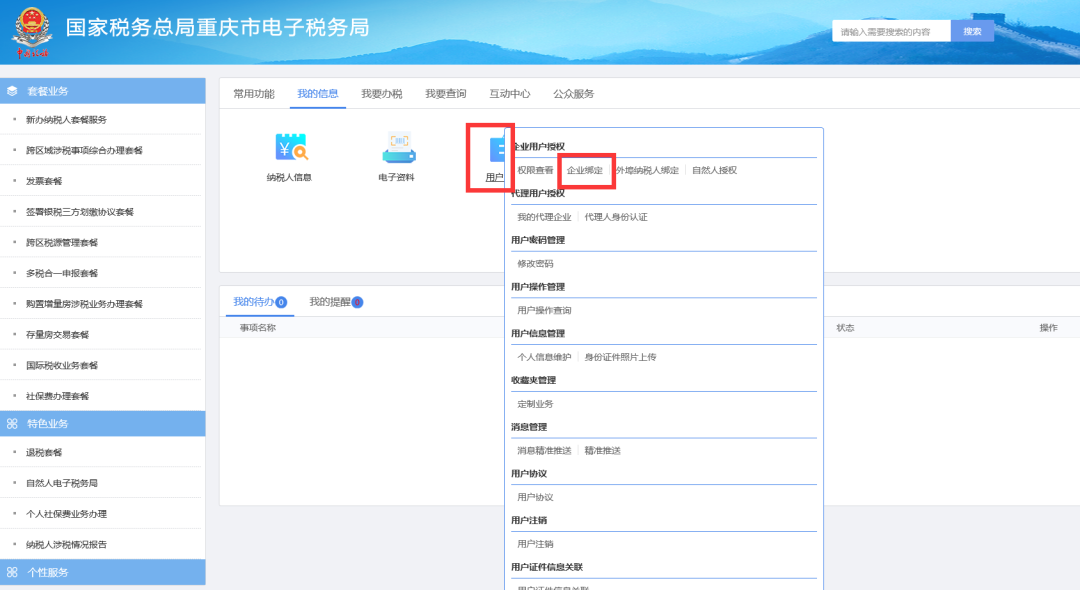
Task: Open 社保费办理套餐 entry
Action: [x=57, y=396]
